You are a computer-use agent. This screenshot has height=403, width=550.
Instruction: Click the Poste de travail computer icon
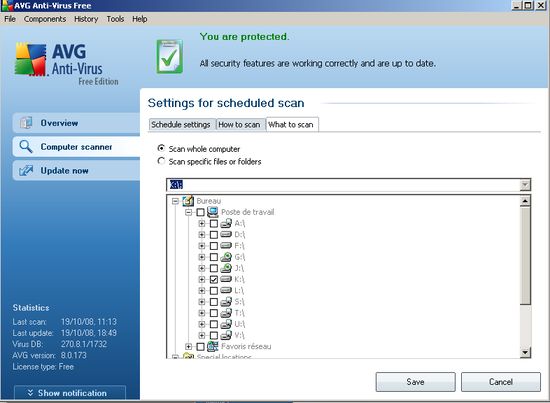point(213,212)
